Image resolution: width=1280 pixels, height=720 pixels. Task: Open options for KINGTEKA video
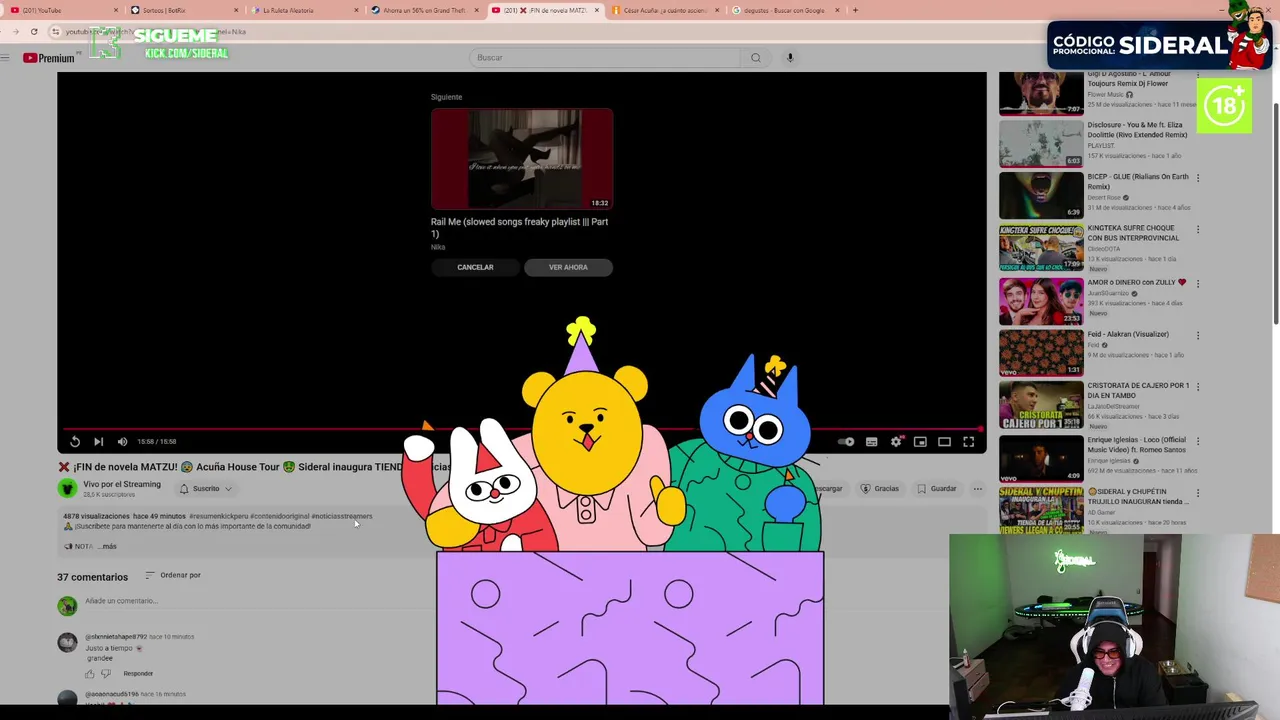coord(1198,231)
